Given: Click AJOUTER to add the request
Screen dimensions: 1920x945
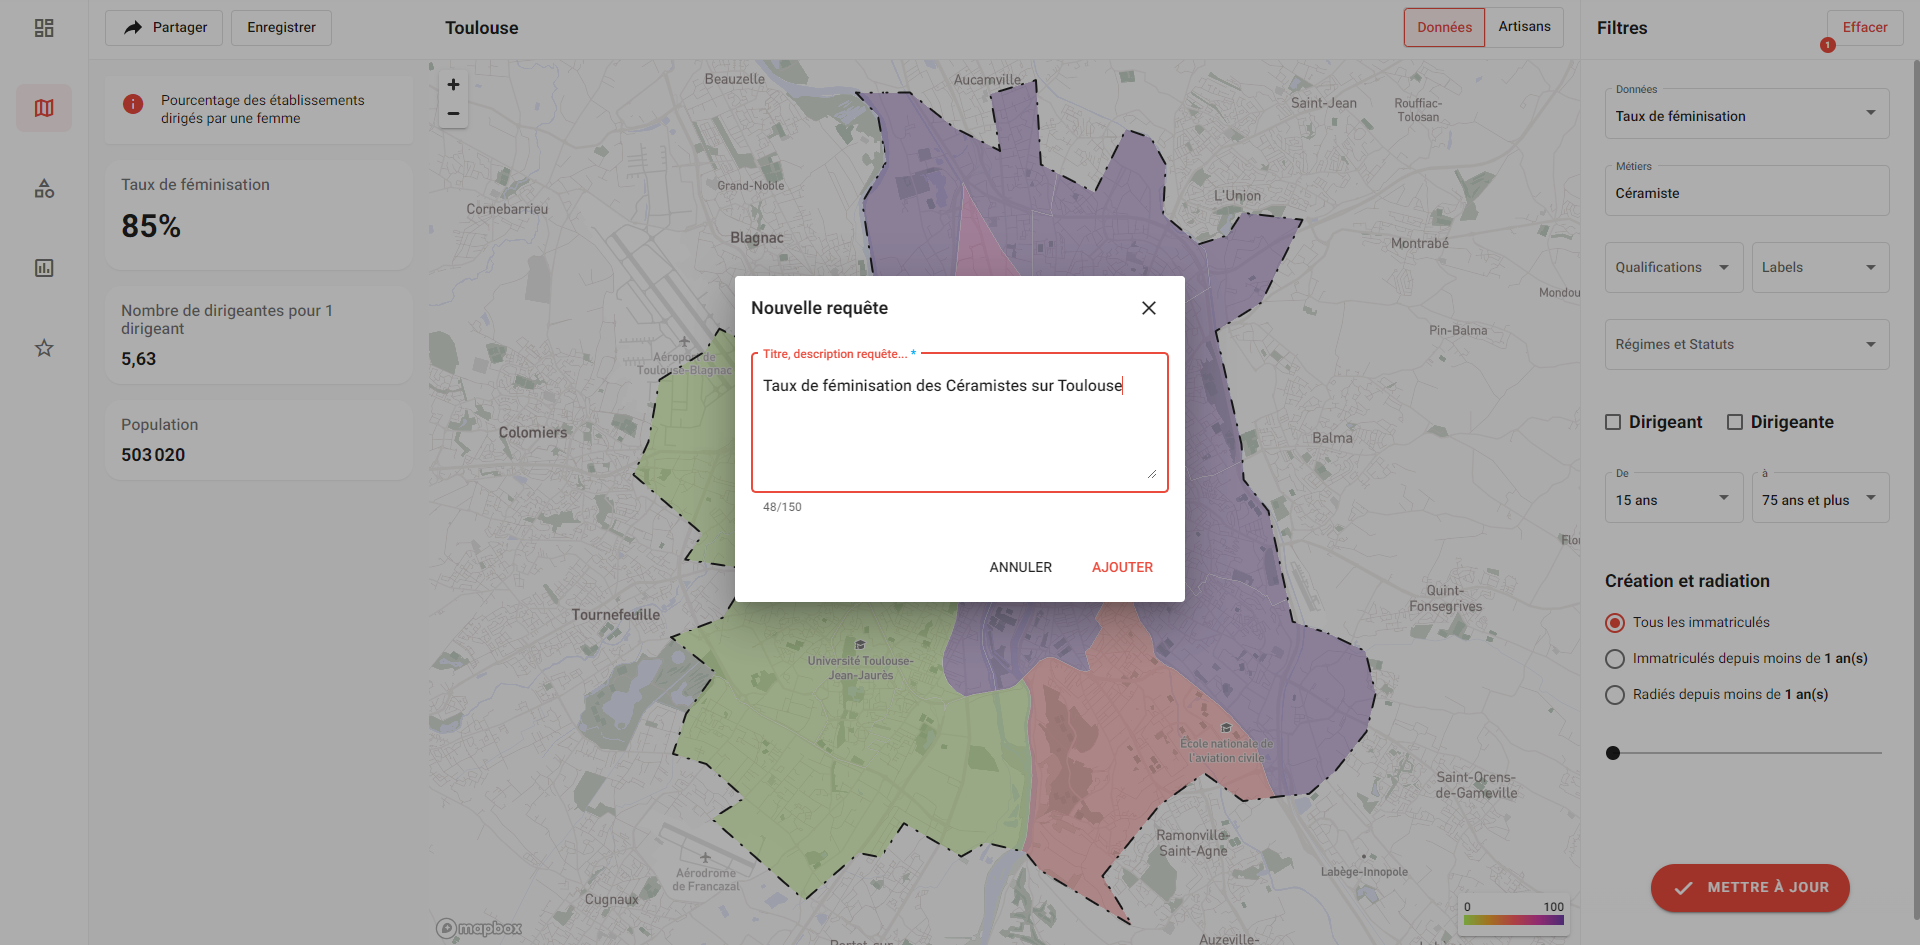Looking at the screenshot, I should (1122, 567).
